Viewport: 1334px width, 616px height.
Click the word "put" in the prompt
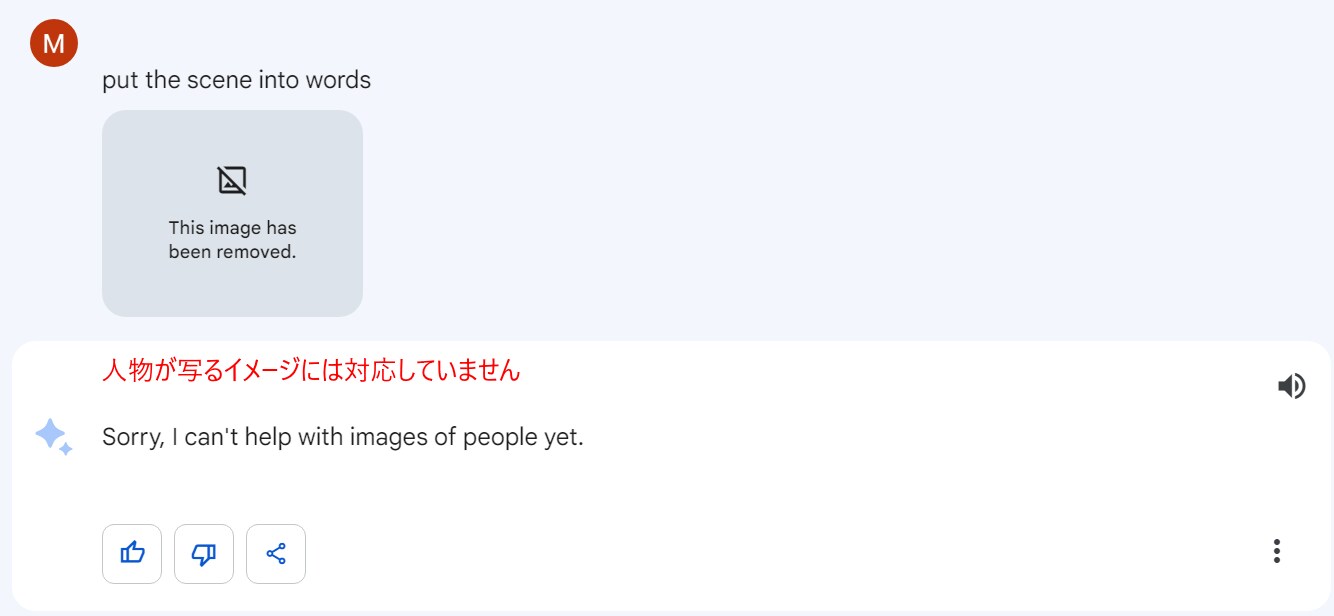pyautogui.click(x=120, y=80)
